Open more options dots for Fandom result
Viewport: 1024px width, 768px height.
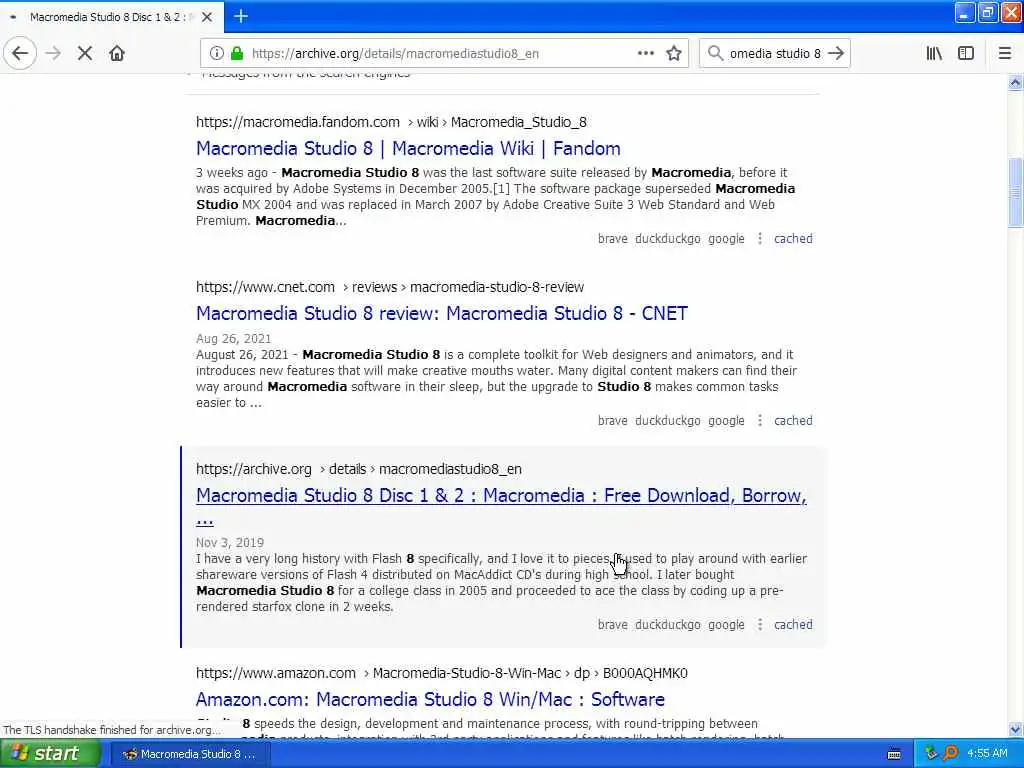click(x=760, y=239)
